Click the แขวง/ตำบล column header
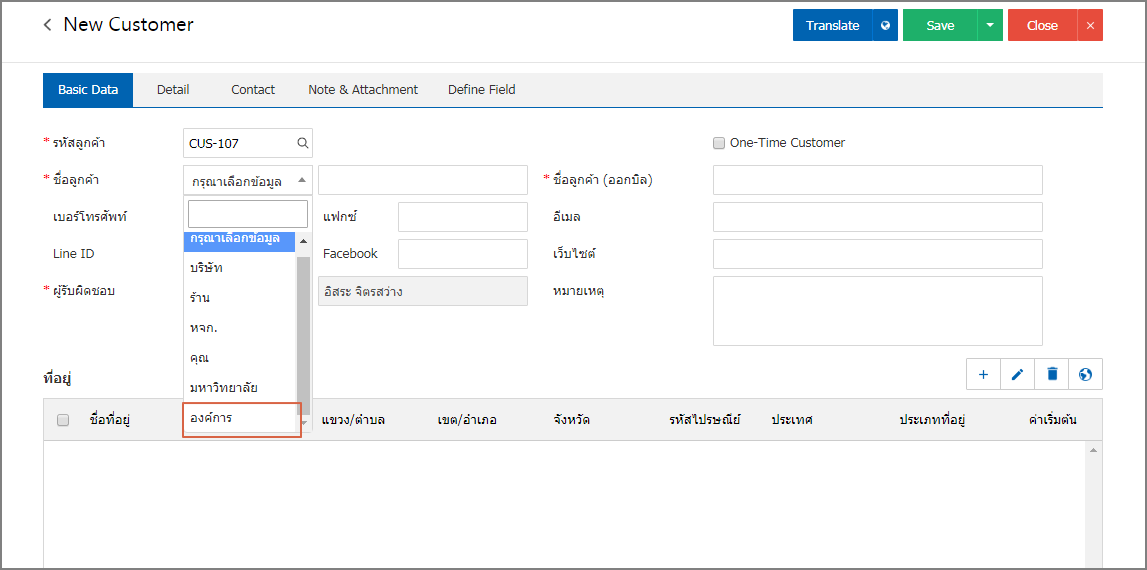1147x570 pixels. click(354, 420)
